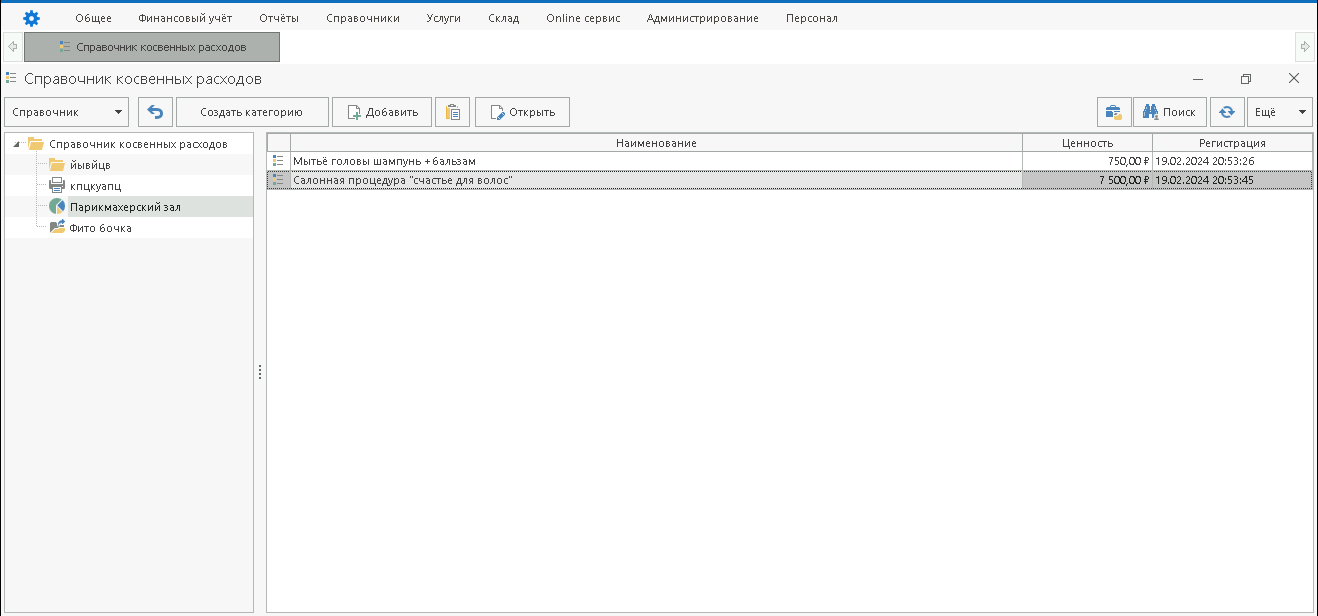Click the blue undo arrow button

(x=155, y=112)
